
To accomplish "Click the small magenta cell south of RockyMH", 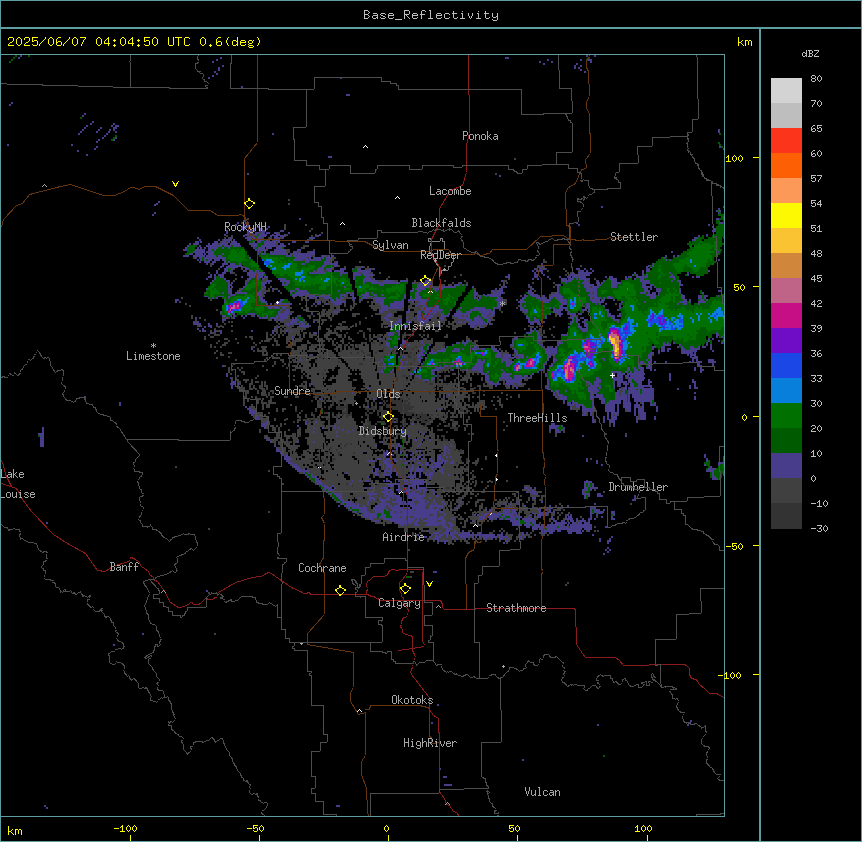I will [x=235, y=305].
